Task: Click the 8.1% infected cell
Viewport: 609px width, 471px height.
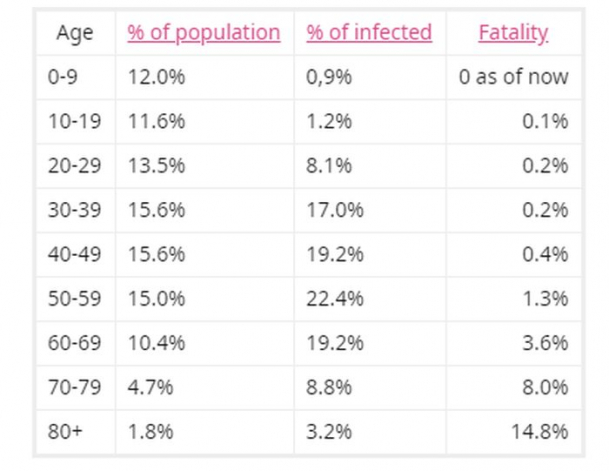Action: coord(329,166)
